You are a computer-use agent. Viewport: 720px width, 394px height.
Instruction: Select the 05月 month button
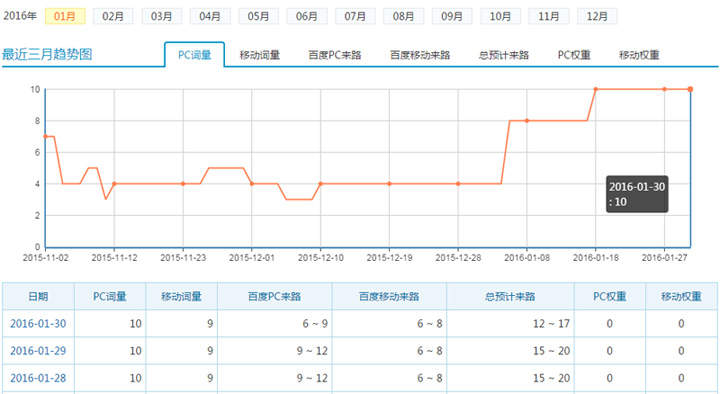[259, 17]
